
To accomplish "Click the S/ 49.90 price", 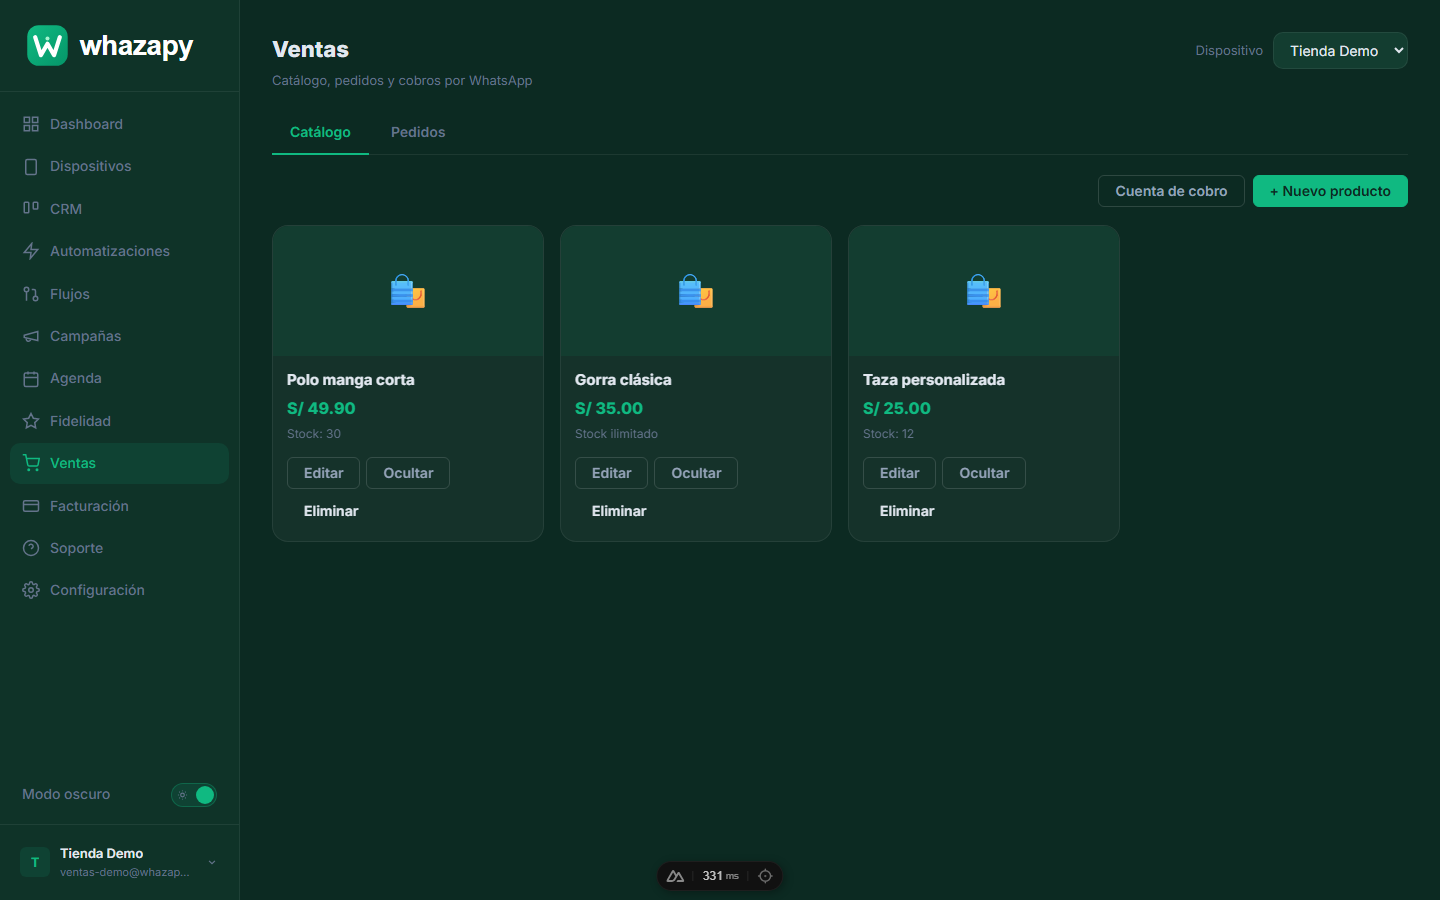I will tap(321, 408).
